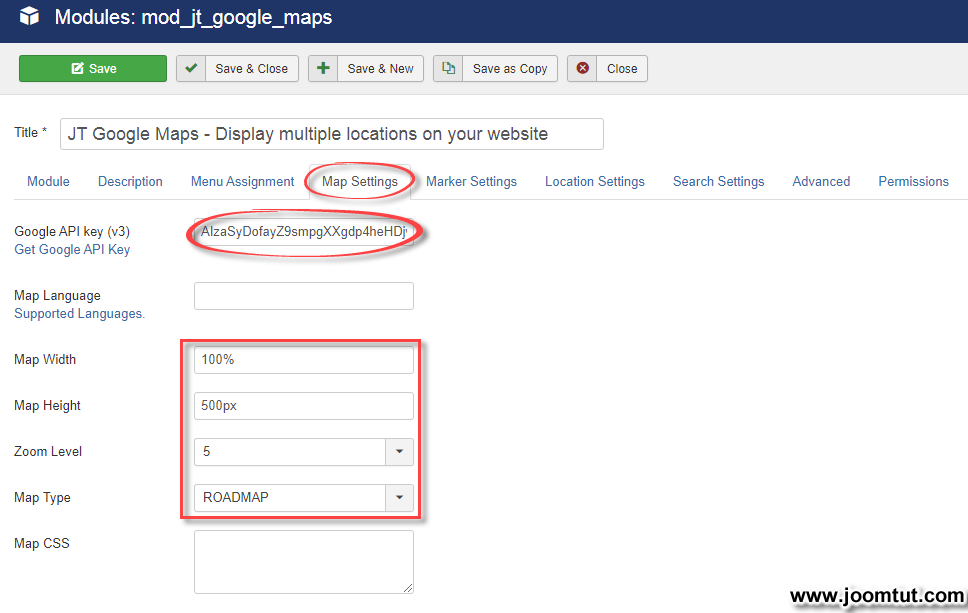Switch to Search Settings tab
The height and width of the screenshot is (613, 968).
click(719, 181)
